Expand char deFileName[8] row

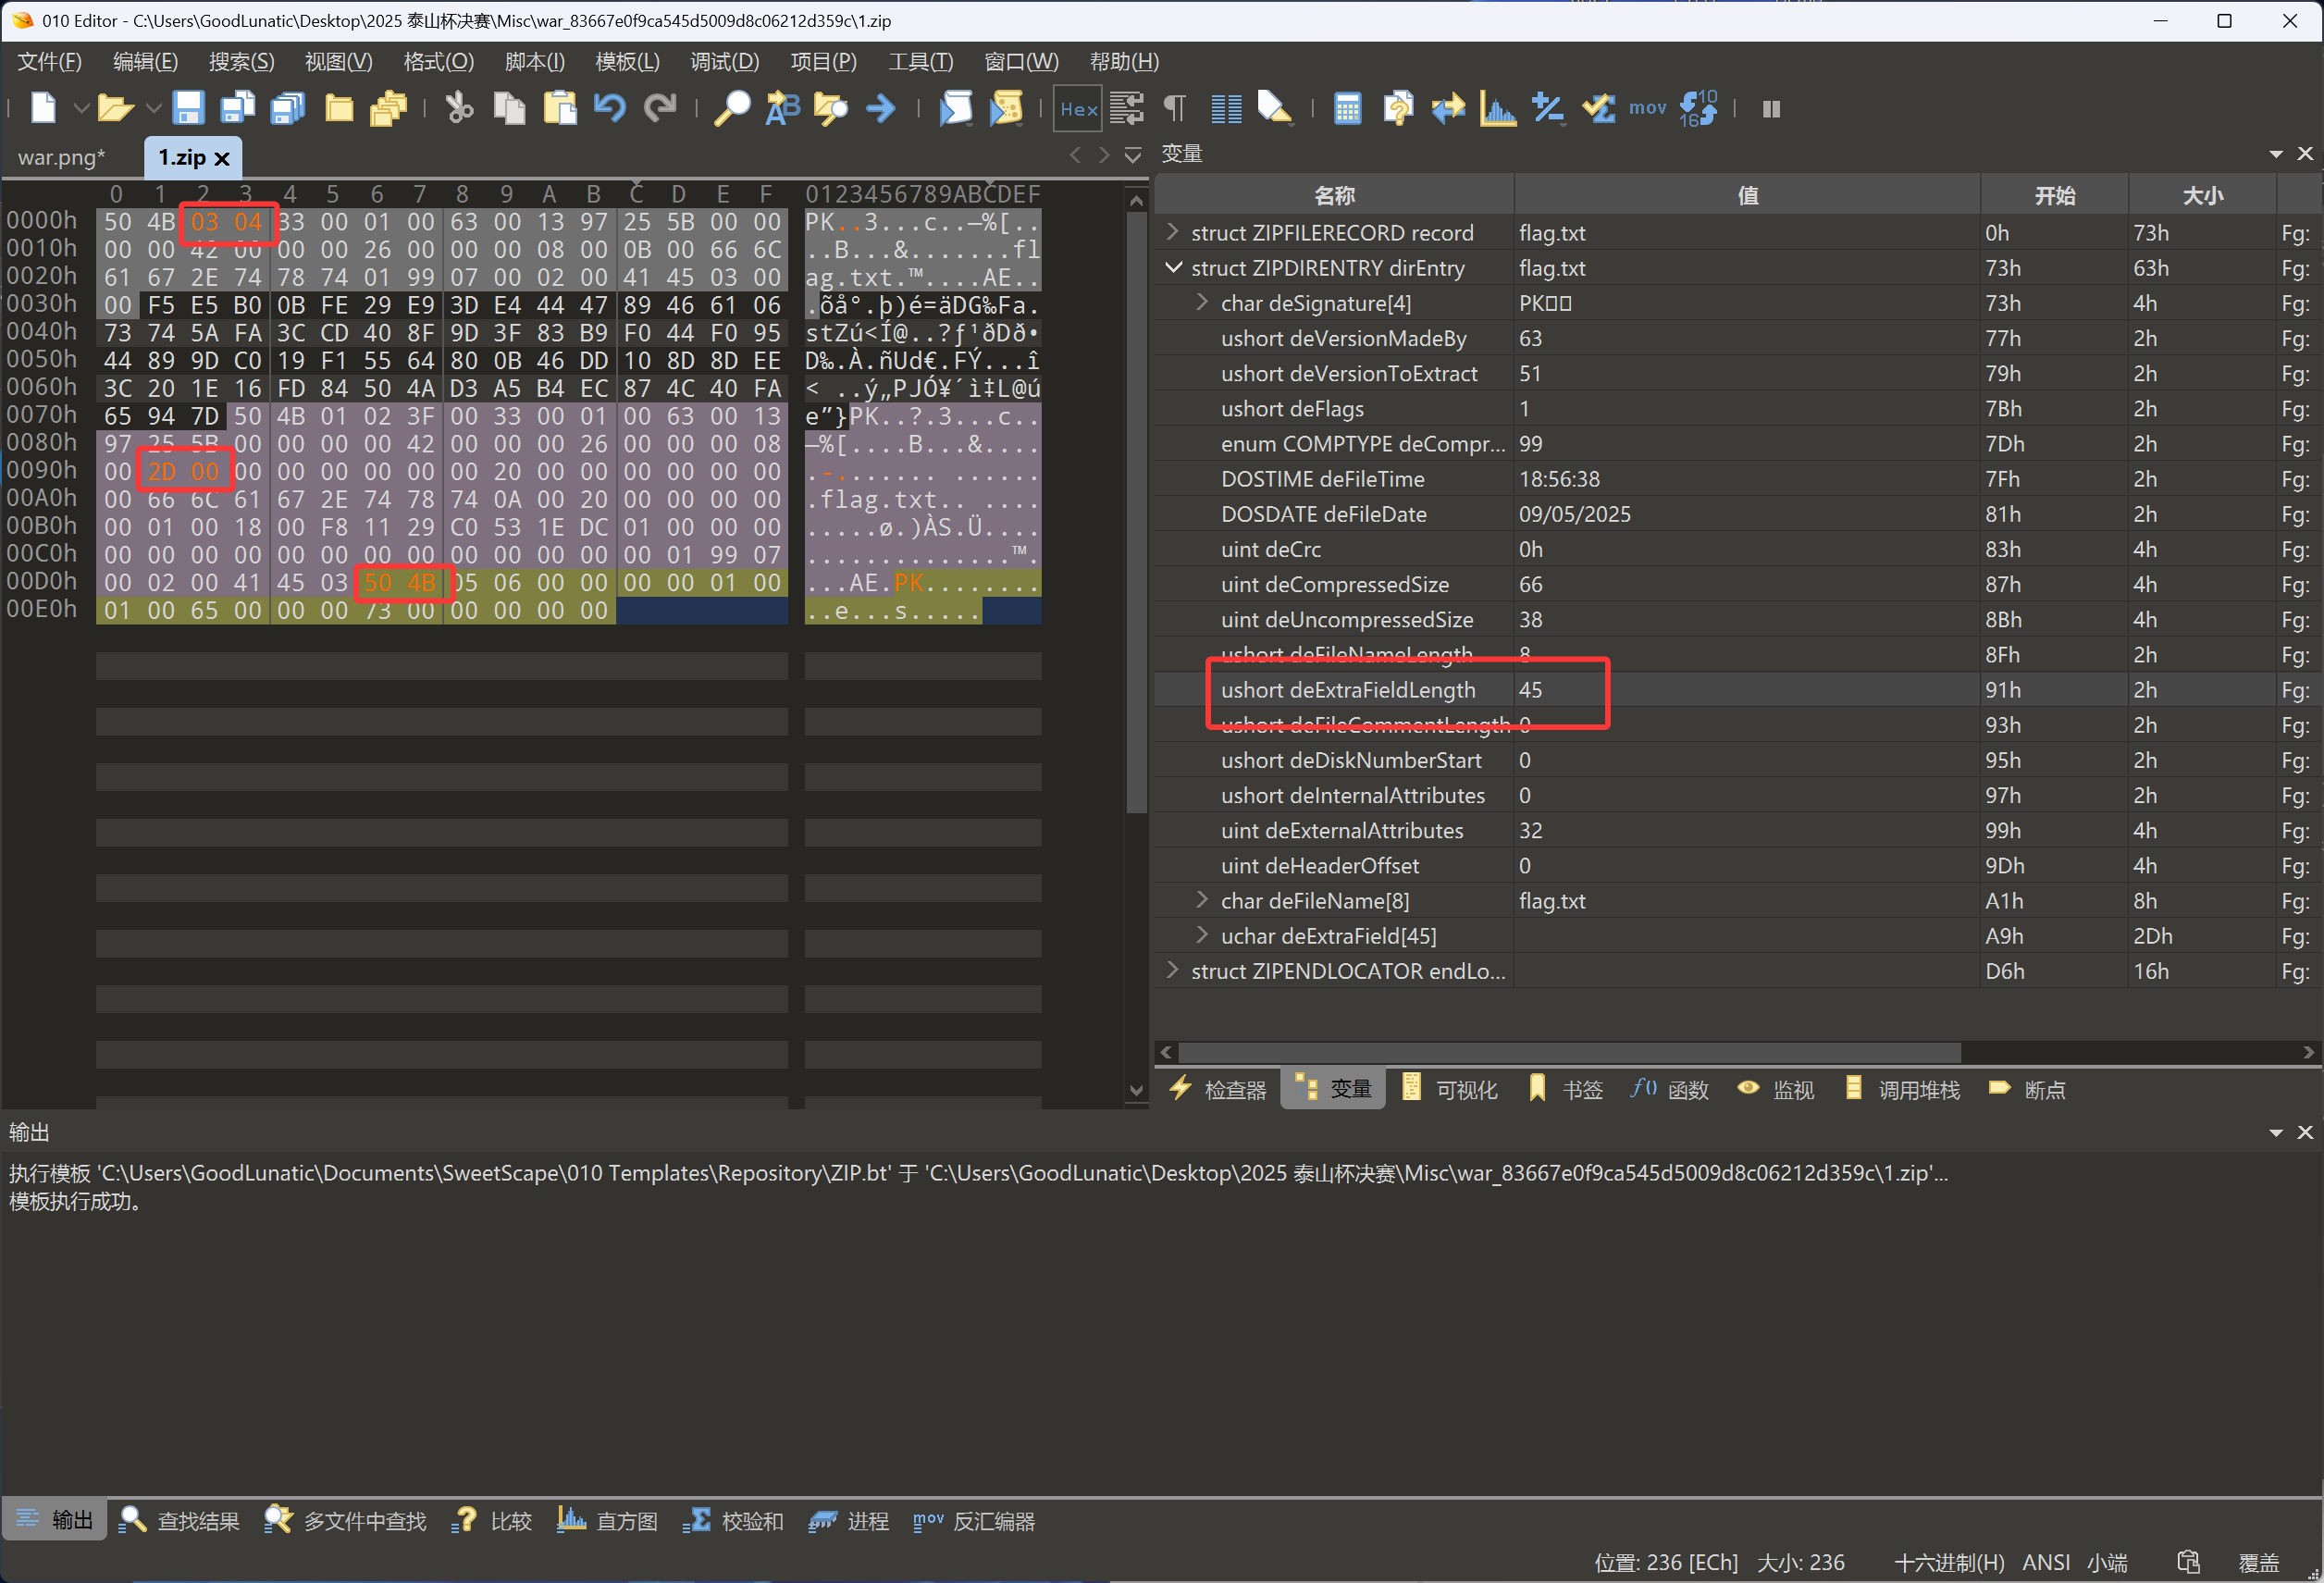pos(1202,900)
